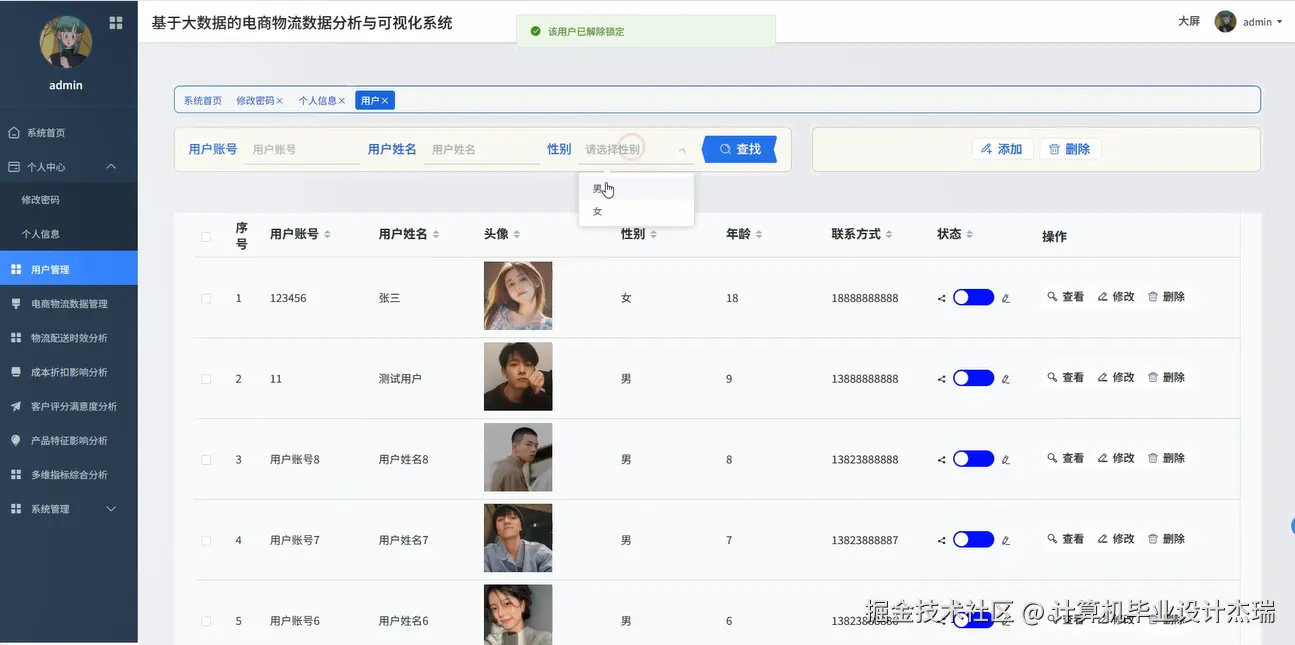Click the 删除 button beside 添加
Screen dimensions: 1295x645
pos(1070,149)
